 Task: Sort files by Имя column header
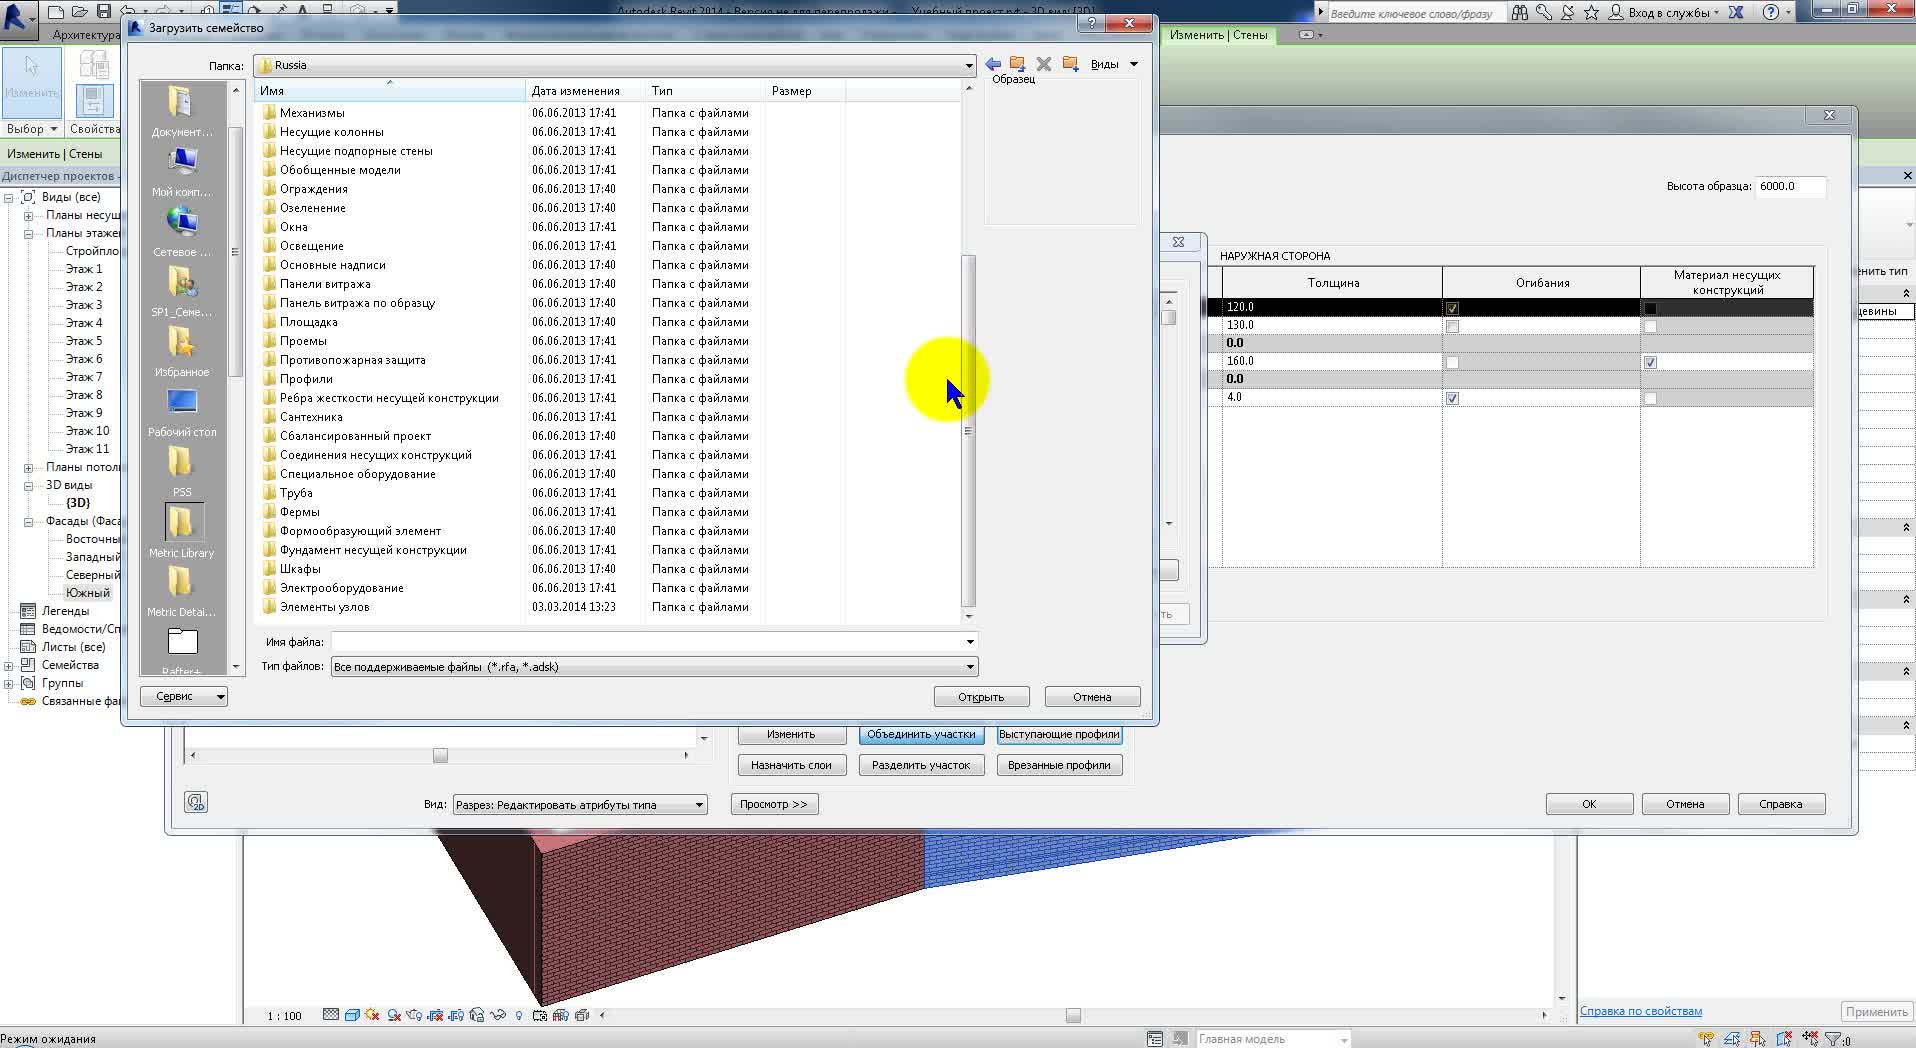point(390,91)
